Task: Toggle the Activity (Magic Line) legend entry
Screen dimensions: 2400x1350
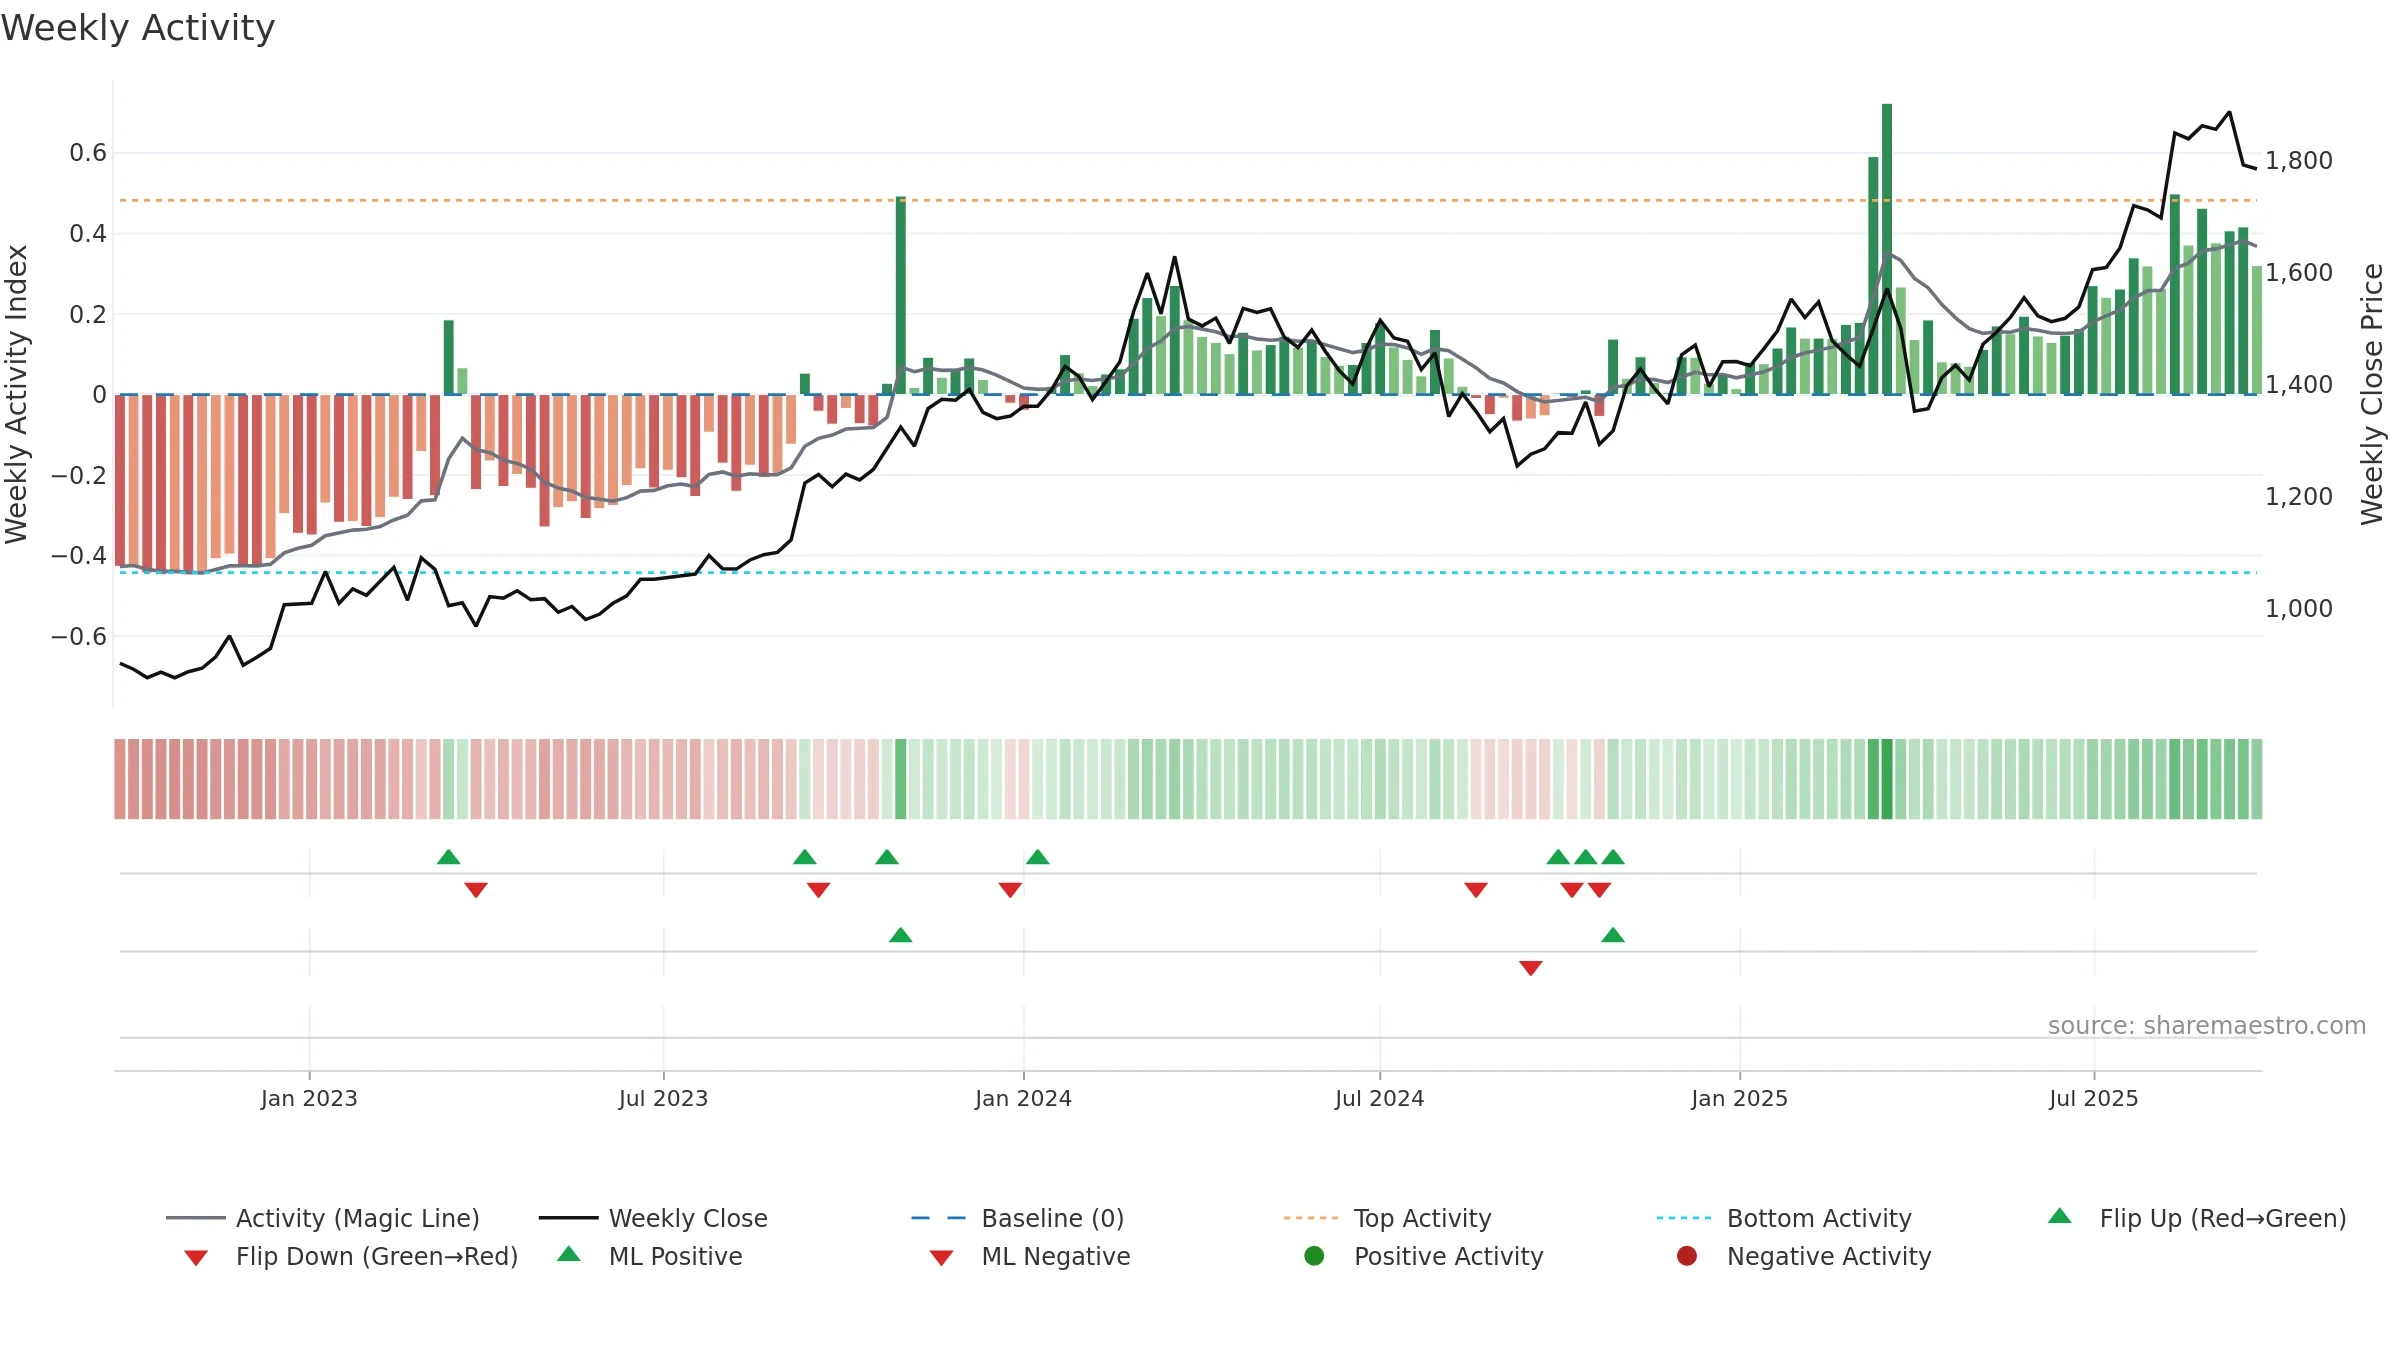Action: (323, 1218)
